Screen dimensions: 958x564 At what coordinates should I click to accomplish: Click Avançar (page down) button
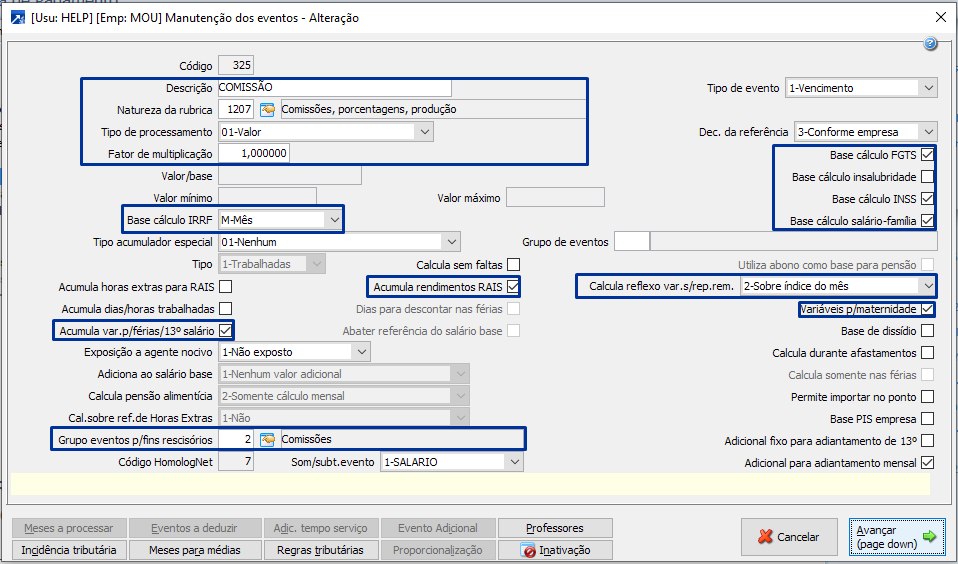tap(896, 537)
